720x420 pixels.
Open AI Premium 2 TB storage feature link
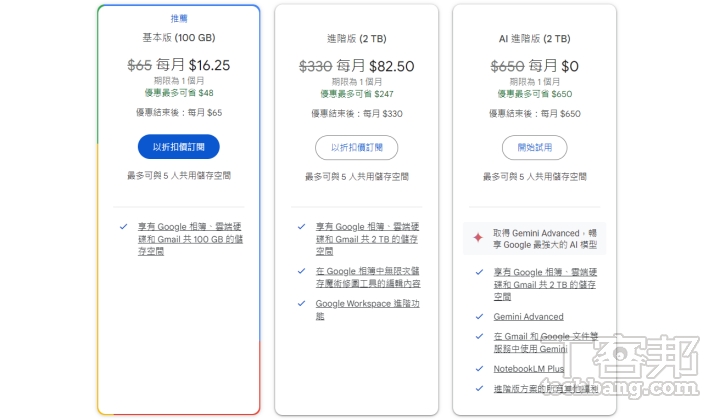click(545, 284)
